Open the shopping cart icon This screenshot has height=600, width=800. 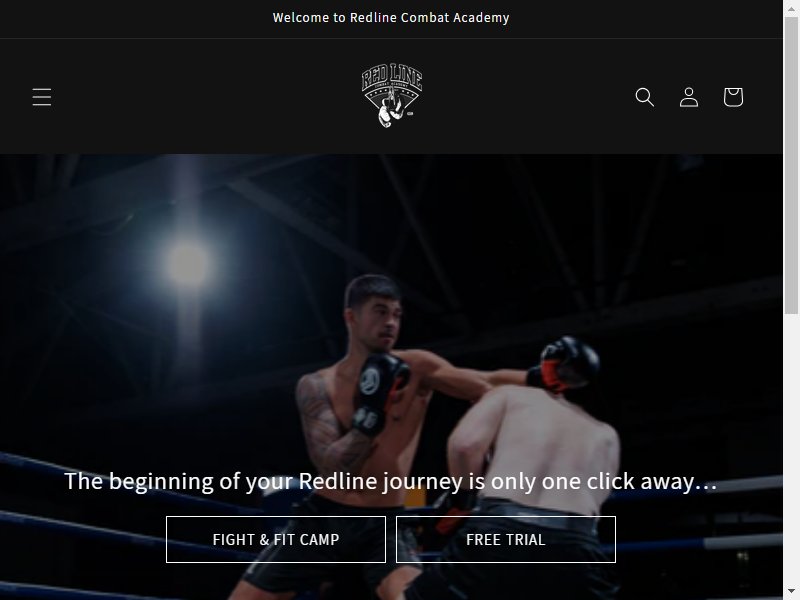click(733, 97)
